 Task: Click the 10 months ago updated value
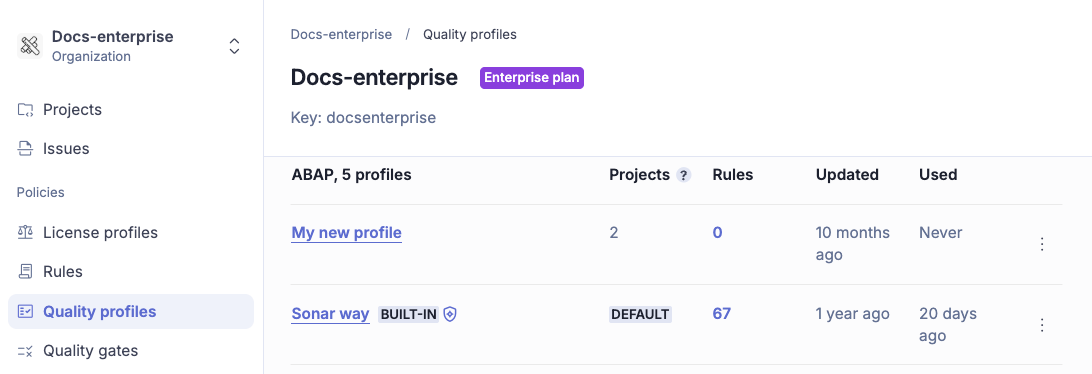coord(852,244)
